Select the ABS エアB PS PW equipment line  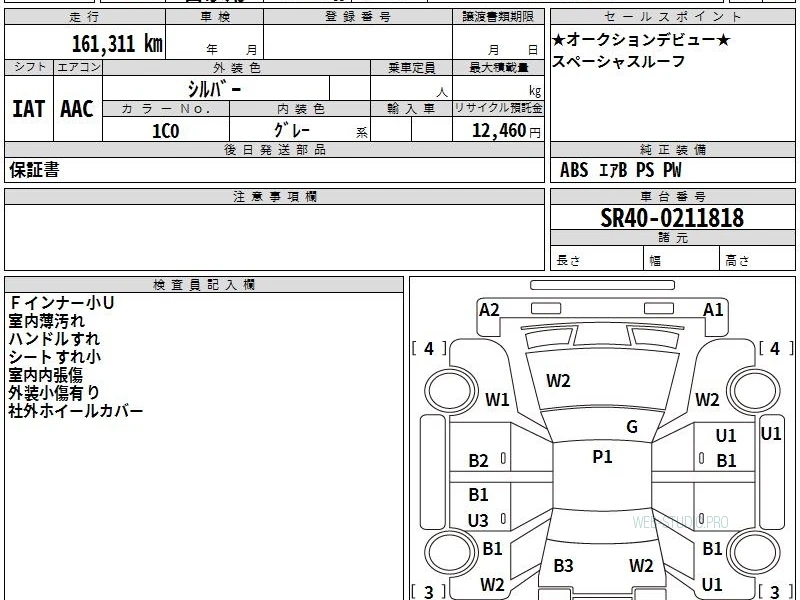pyautogui.click(x=620, y=170)
